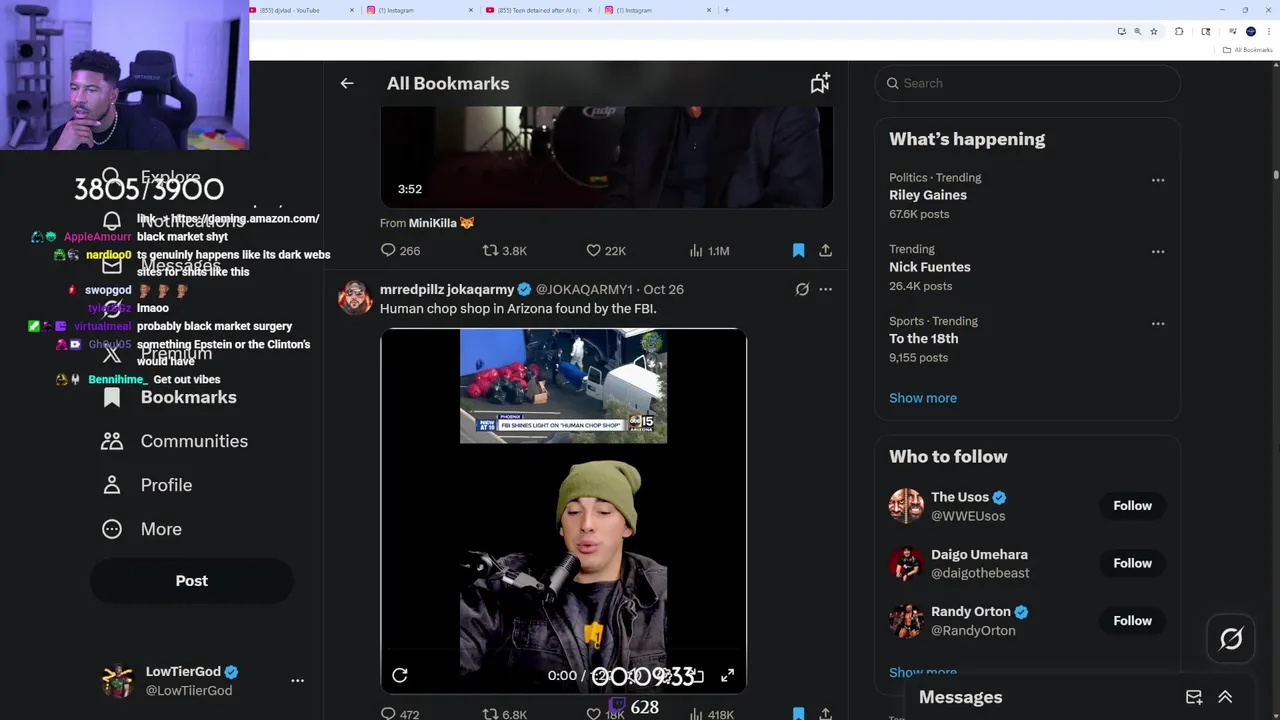
Task: Click the Post button
Action: [192, 581]
